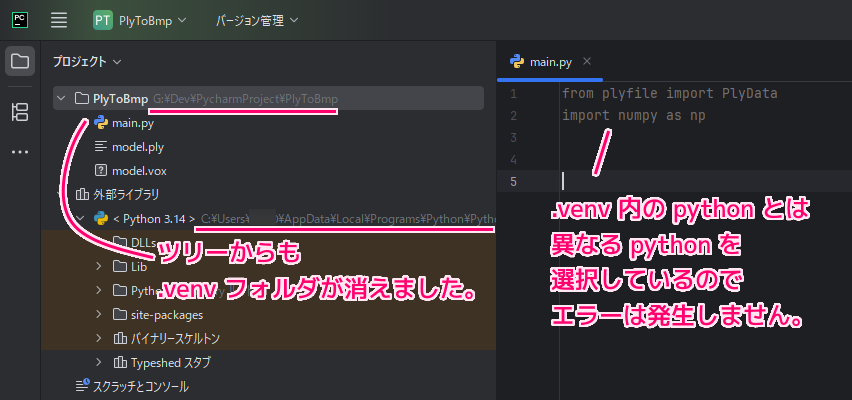Select the DLLs folder
This screenshot has height=400, width=852.
coord(143,242)
